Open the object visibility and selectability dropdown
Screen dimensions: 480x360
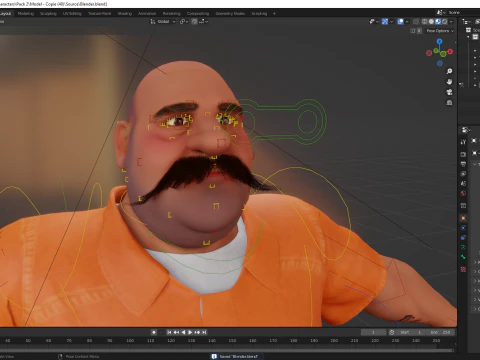[374, 22]
